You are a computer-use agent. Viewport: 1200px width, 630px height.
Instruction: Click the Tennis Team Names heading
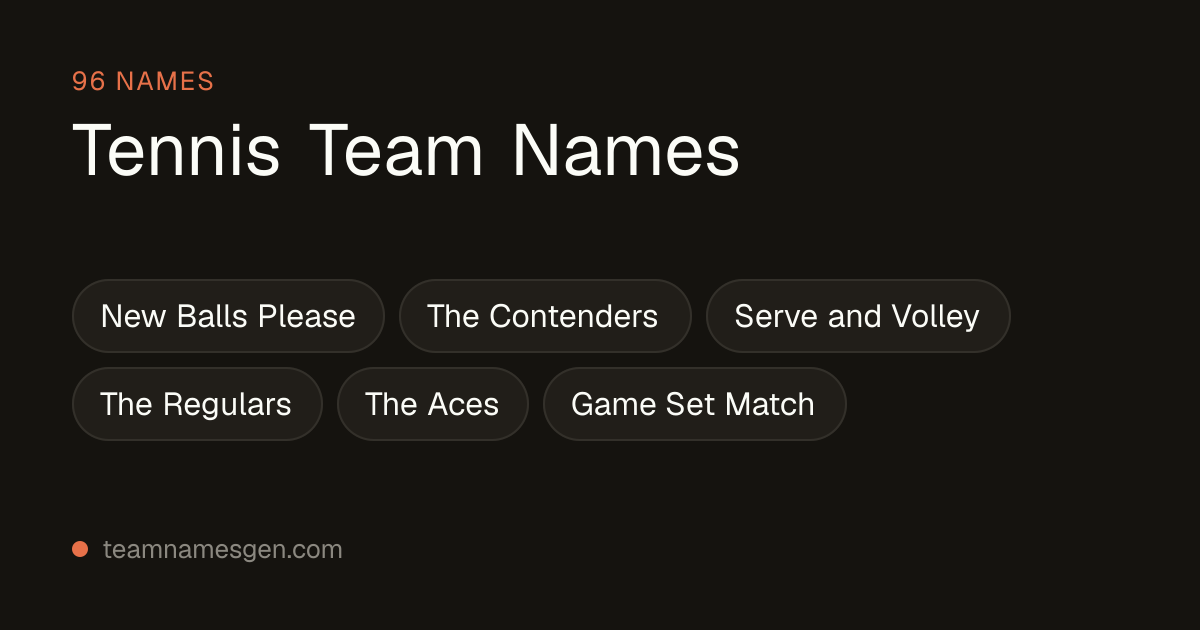(406, 150)
